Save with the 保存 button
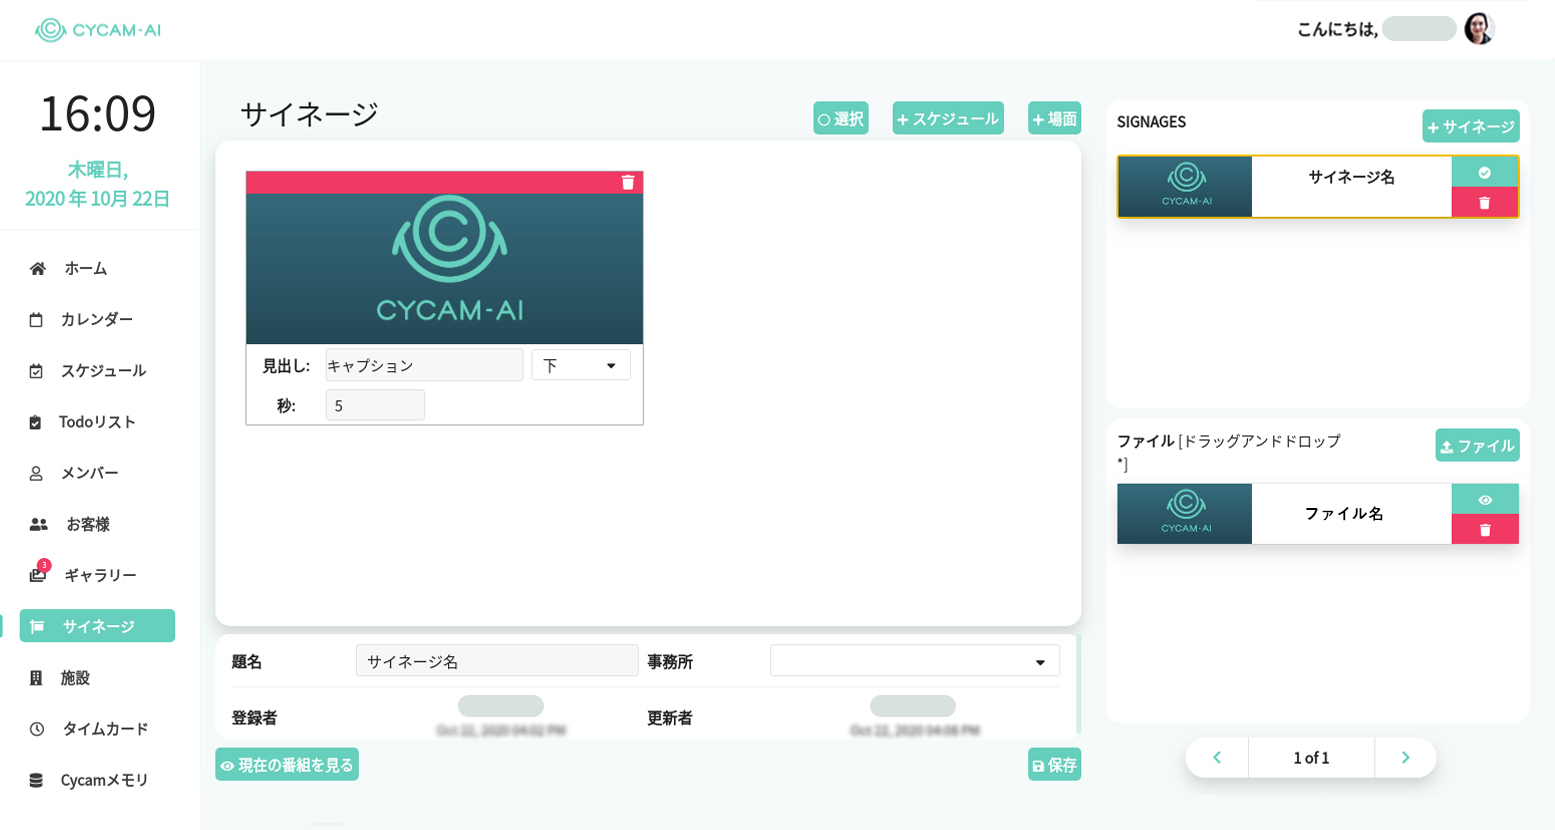 point(1054,765)
